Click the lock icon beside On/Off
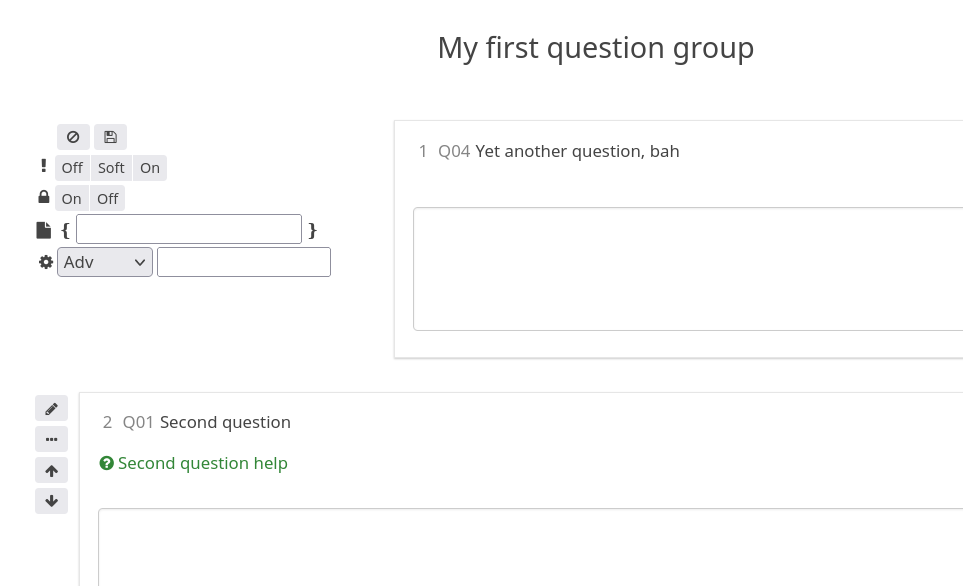Viewport: 963px width, 586px height. pos(44,197)
